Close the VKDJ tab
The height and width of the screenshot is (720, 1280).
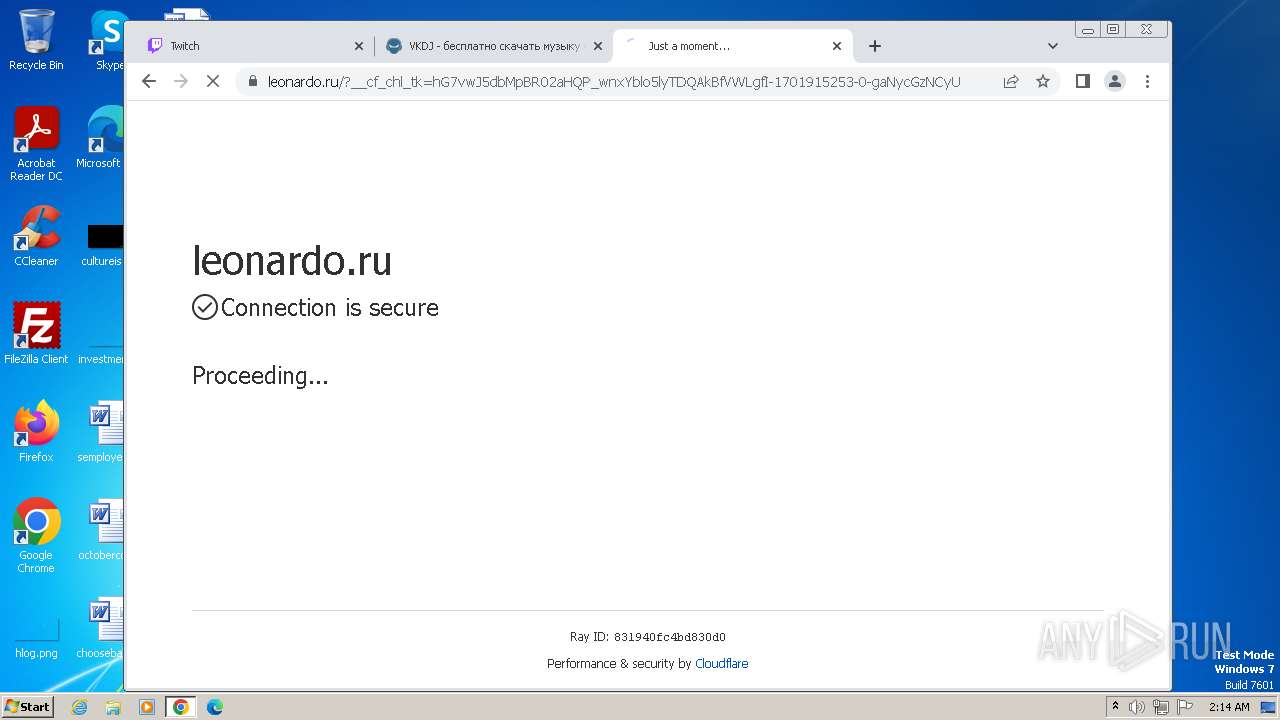coord(598,46)
